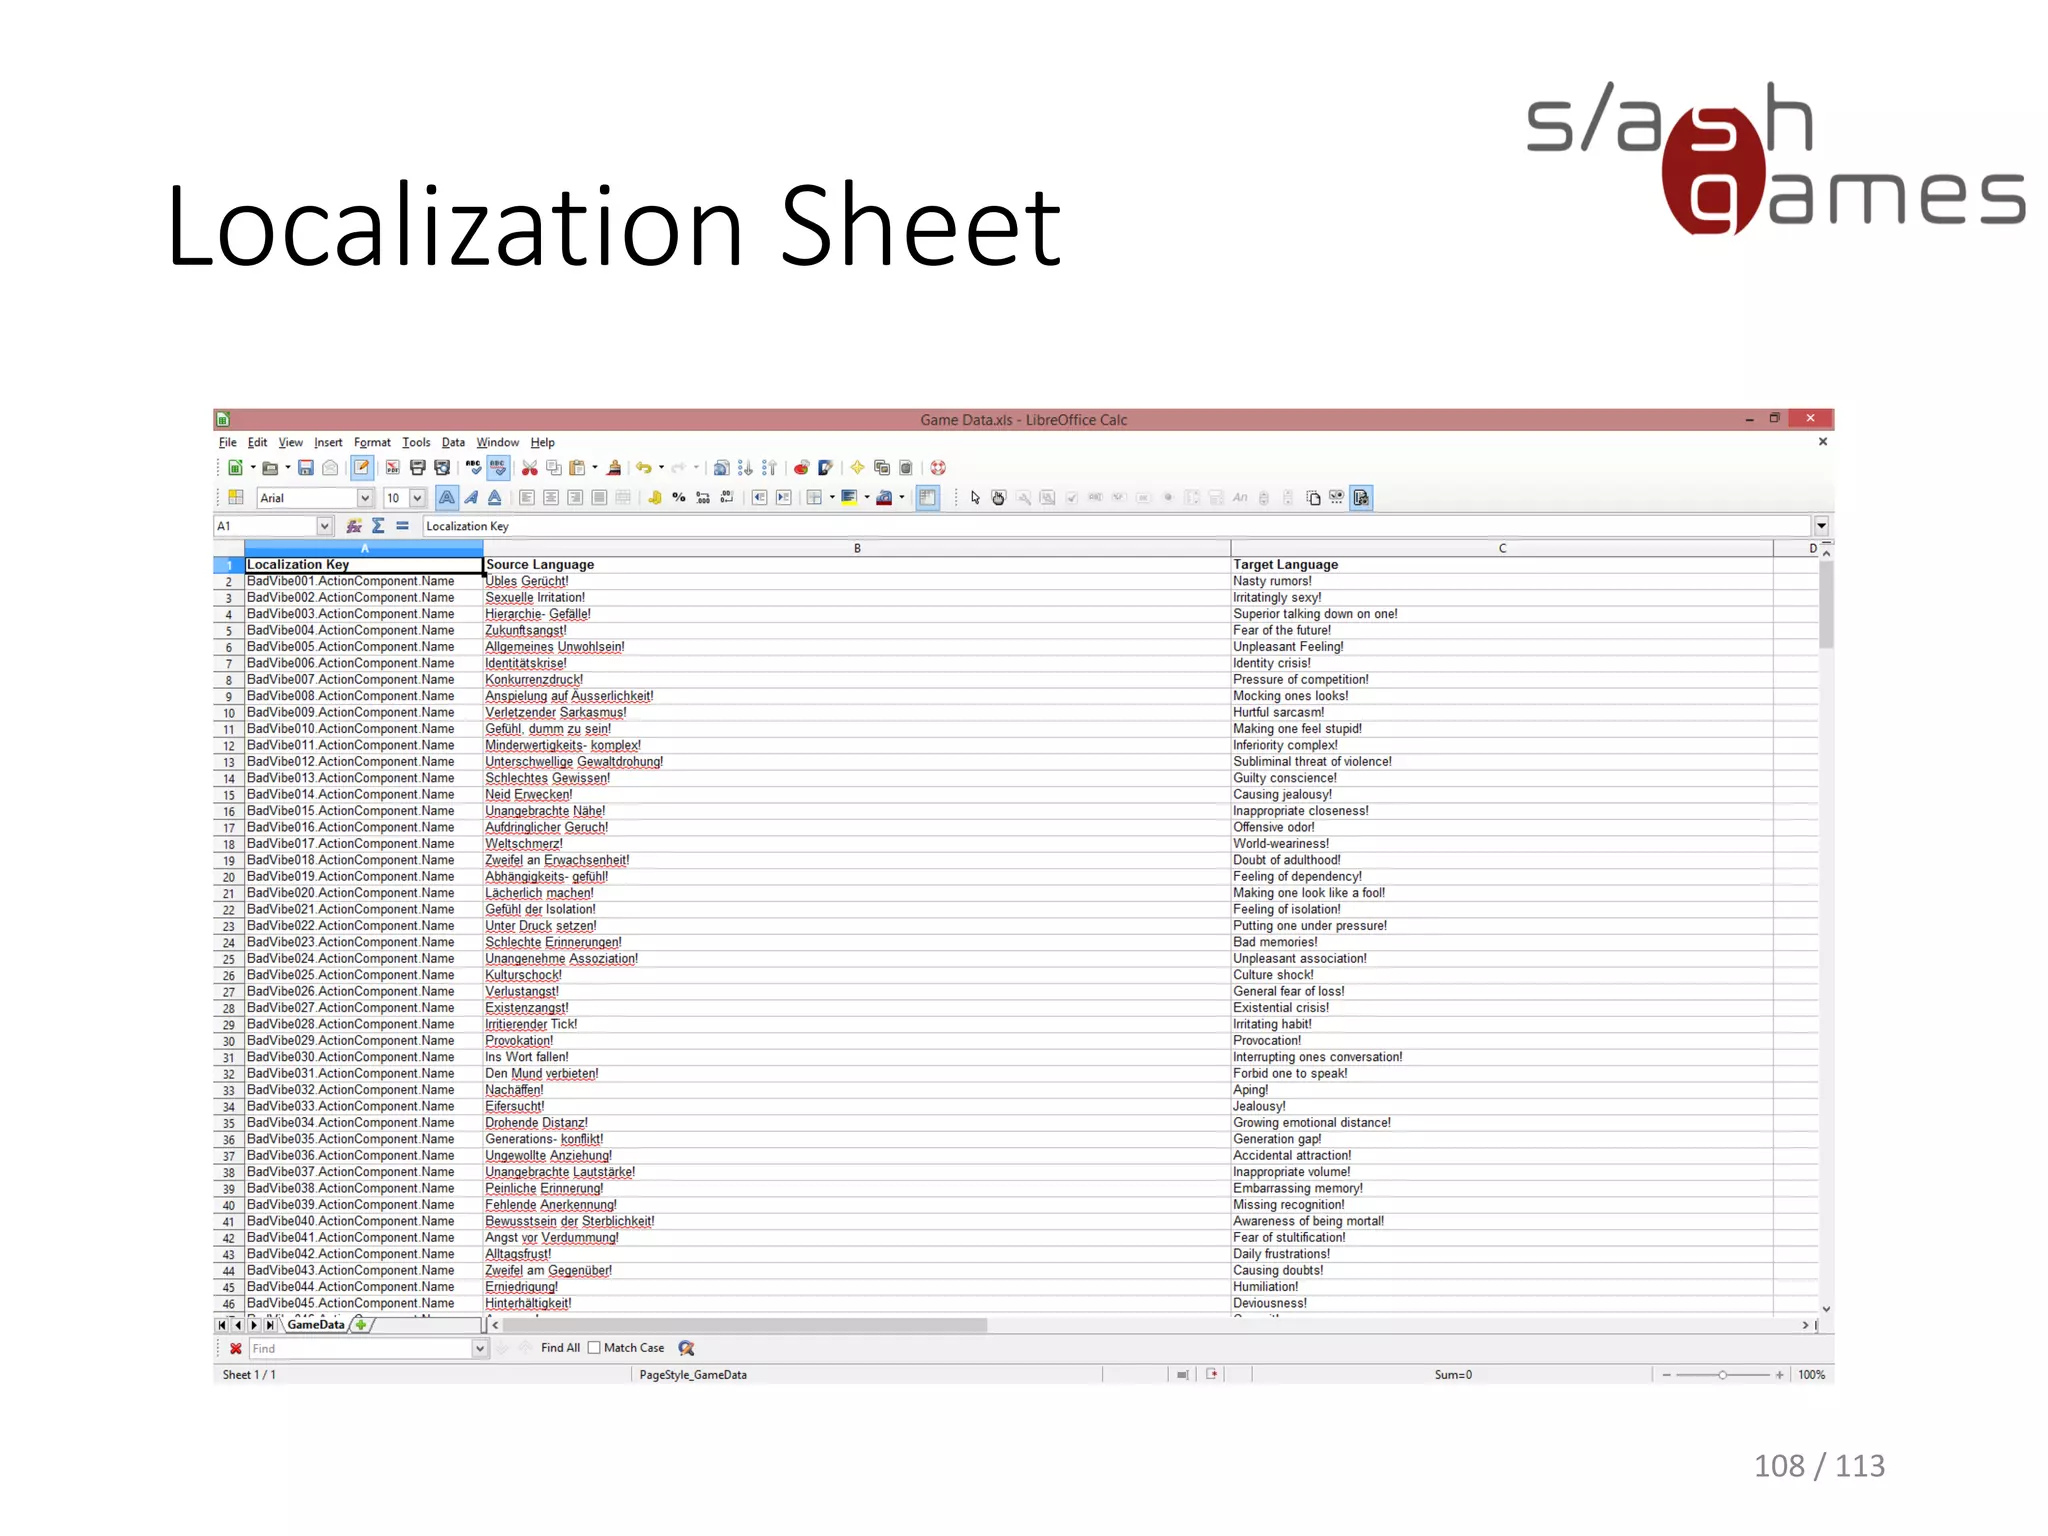The image size is (2048, 1536).
Task: Enable the Match Case checkbox
Action: coord(594,1348)
